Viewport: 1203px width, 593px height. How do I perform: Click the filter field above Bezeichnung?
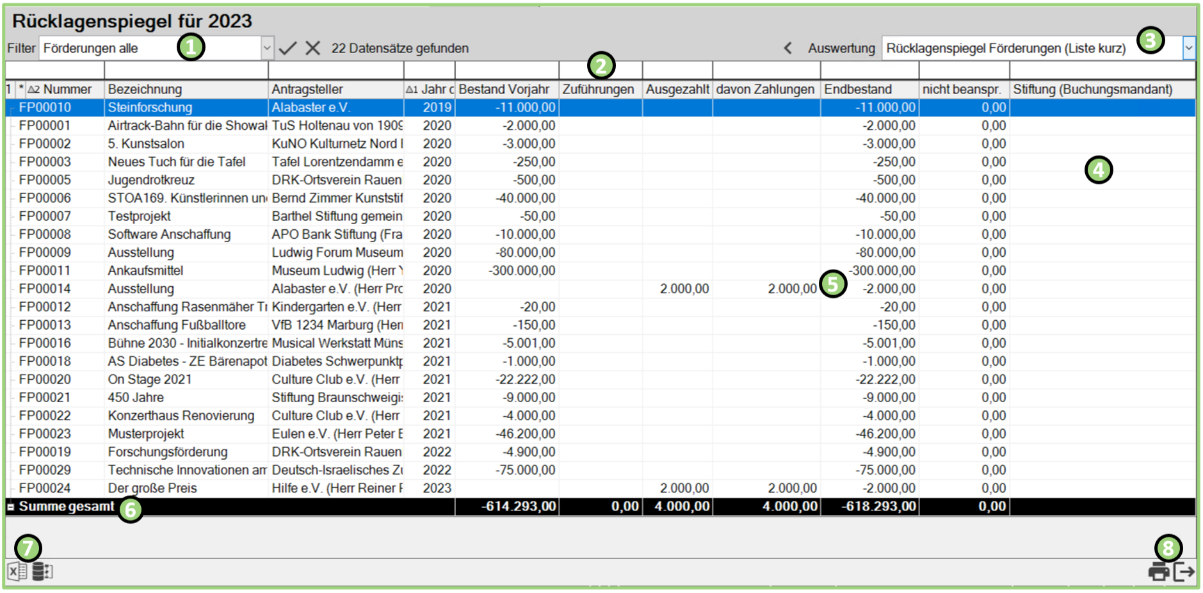tap(186, 71)
